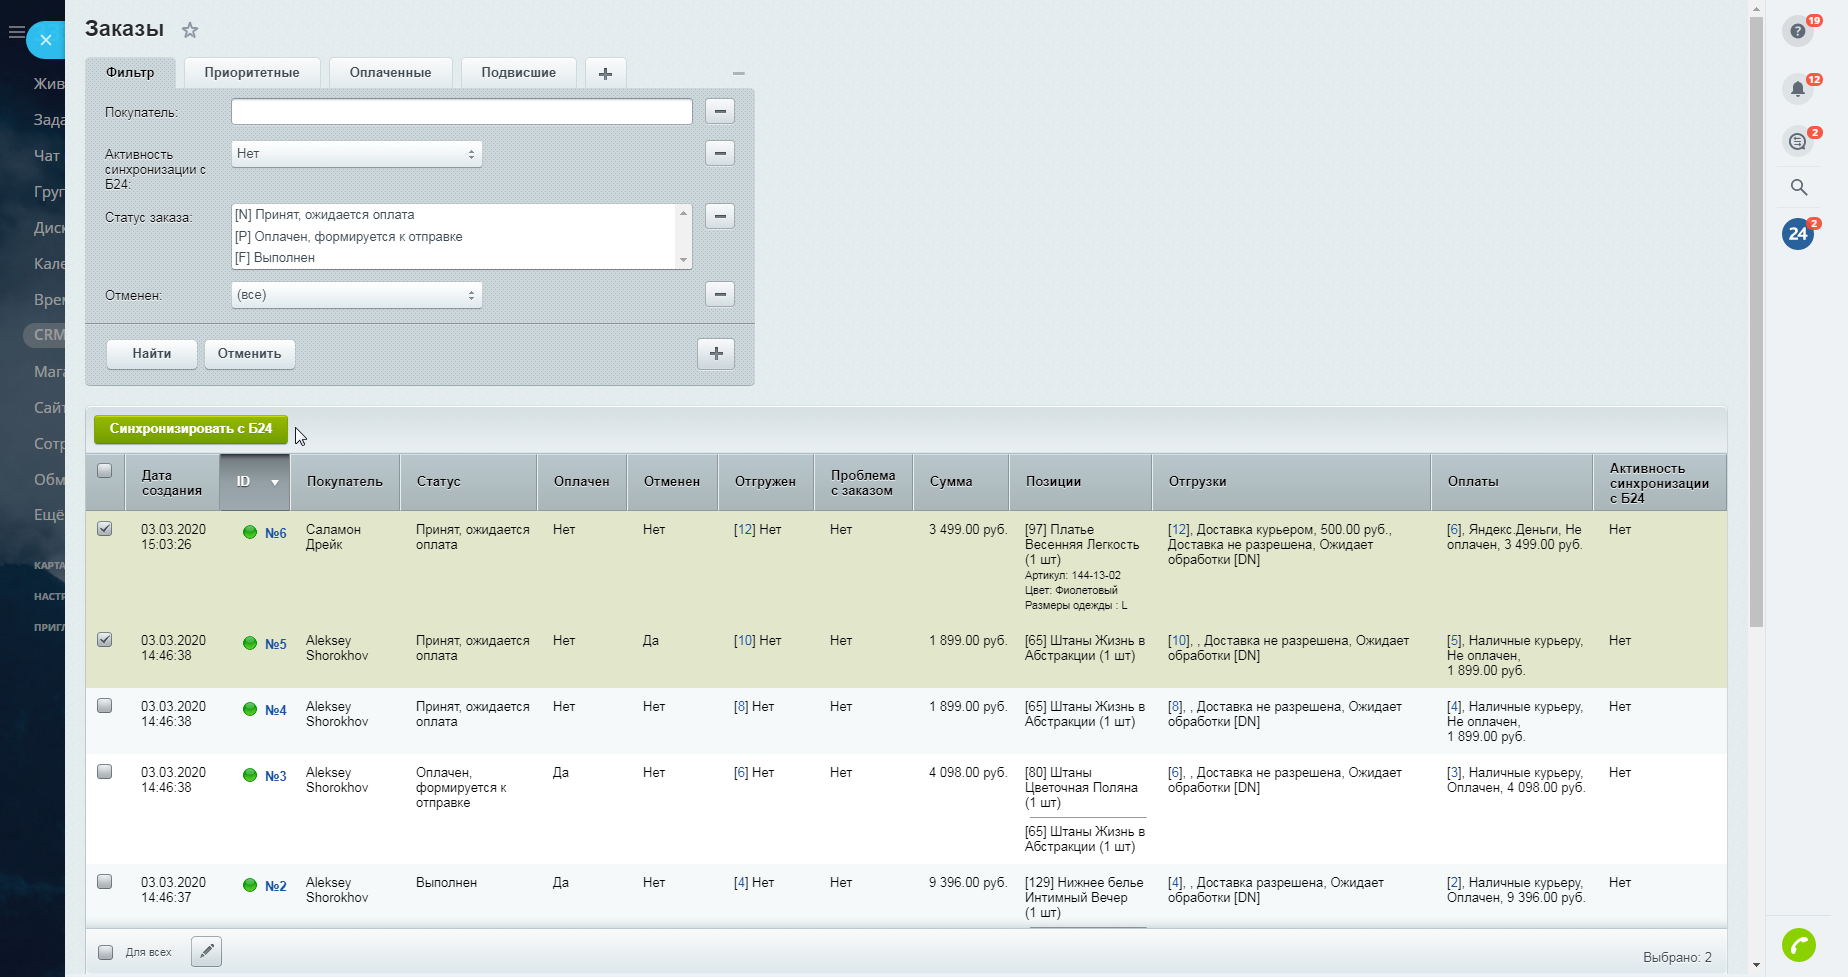Click into the Покупатель input field

(461, 112)
